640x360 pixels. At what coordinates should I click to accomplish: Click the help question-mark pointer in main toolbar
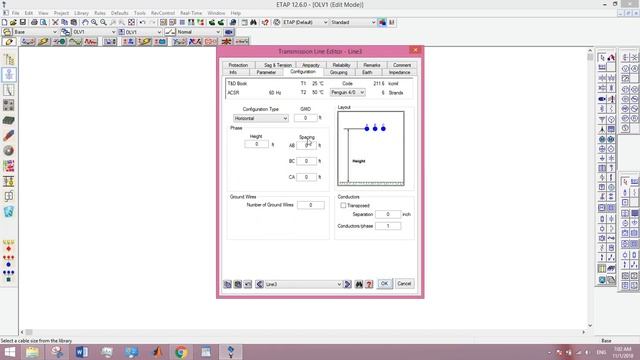265,22
